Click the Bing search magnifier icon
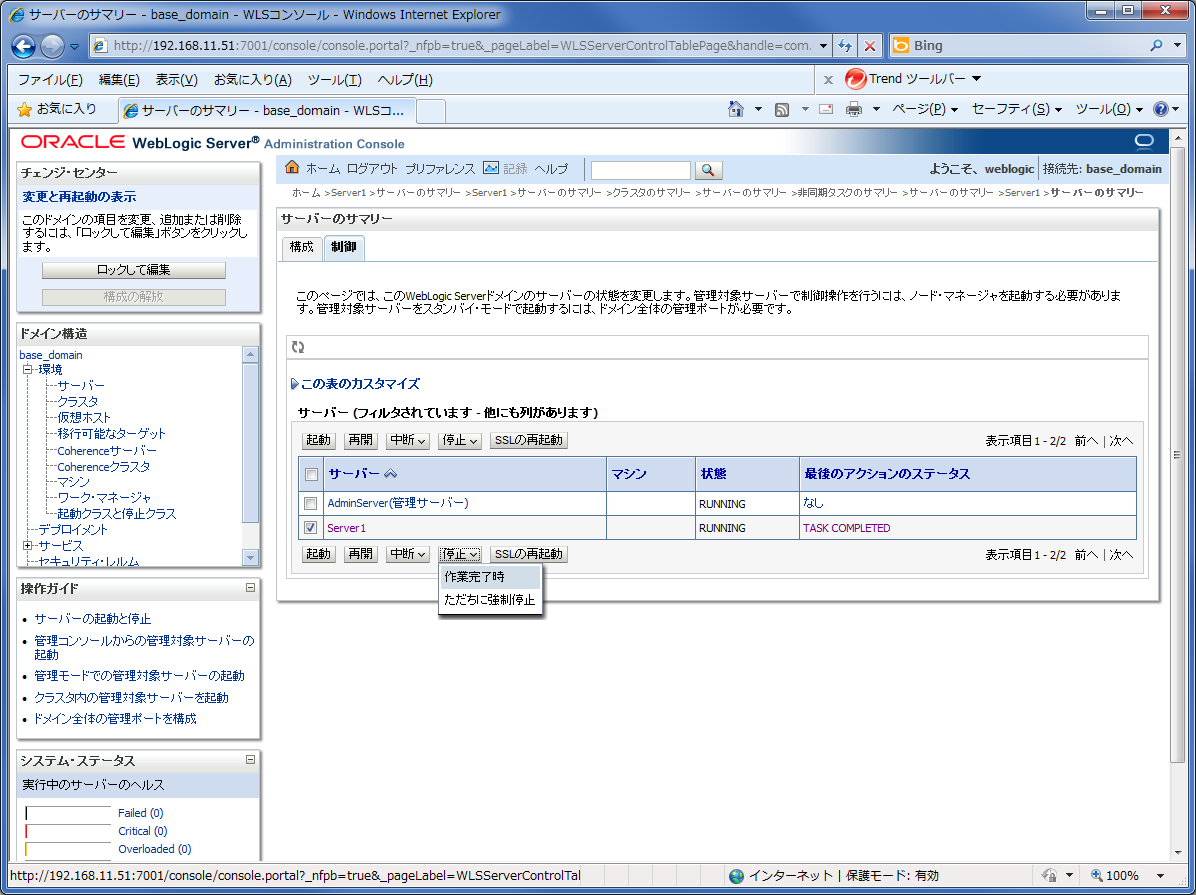 1156,46
